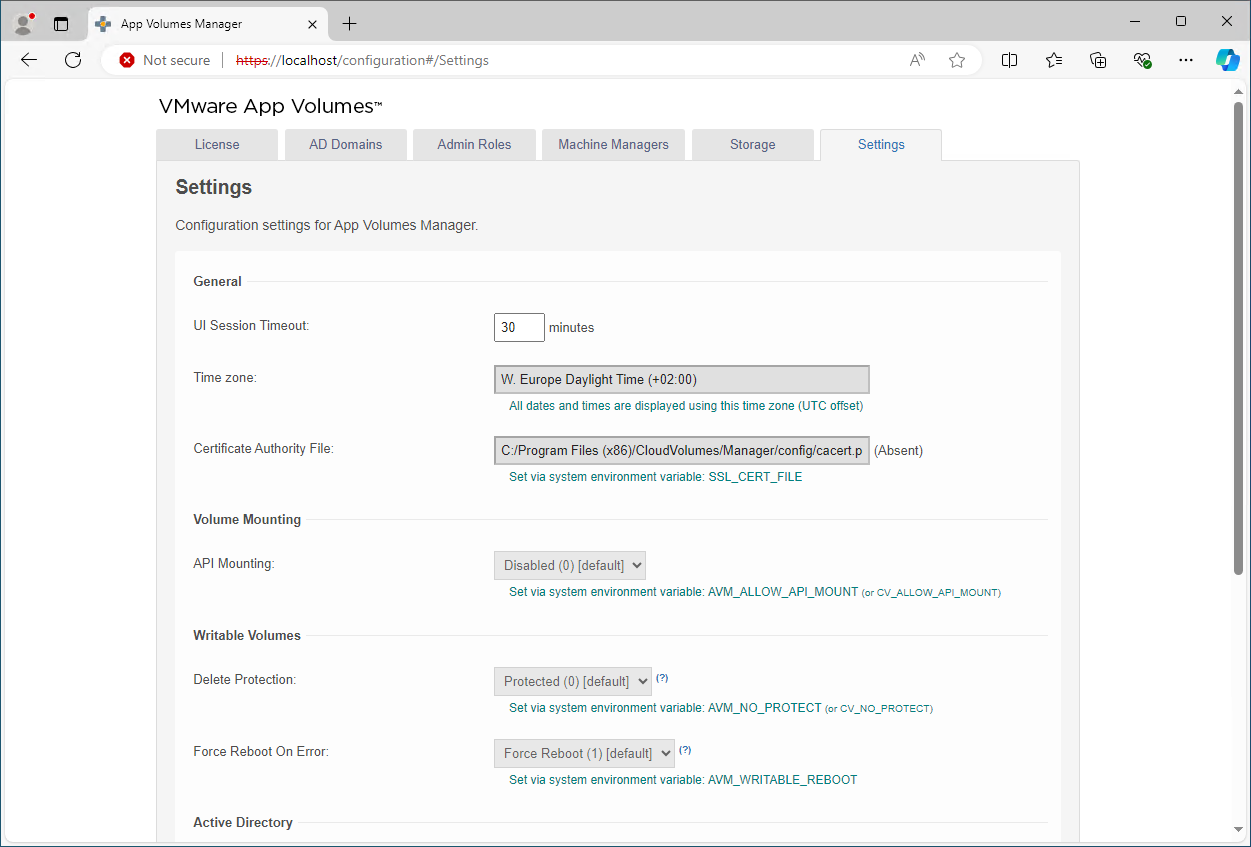
Task: Open the Settings and more menu
Action: point(1185,60)
